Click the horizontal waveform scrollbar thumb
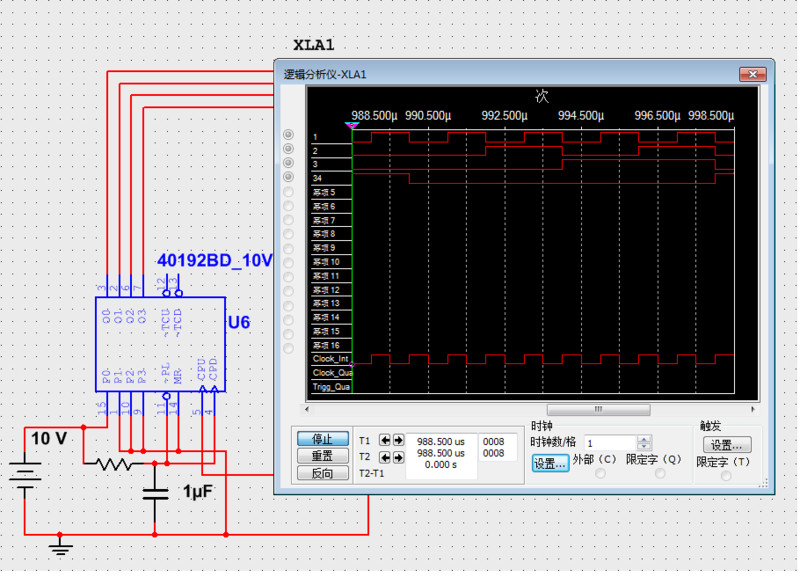This screenshot has width=800, height=577. click(599, 410)
